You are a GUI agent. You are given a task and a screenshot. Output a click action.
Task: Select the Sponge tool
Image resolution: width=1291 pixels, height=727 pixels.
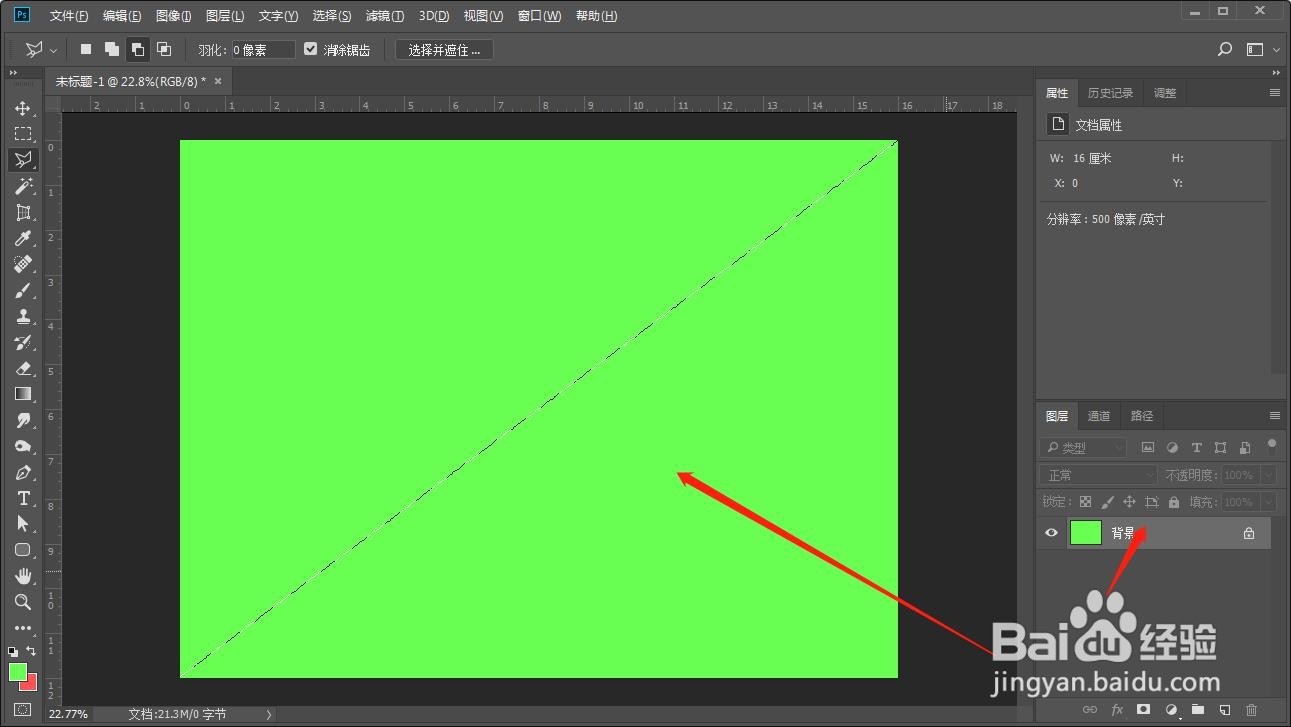click(23, 446)
